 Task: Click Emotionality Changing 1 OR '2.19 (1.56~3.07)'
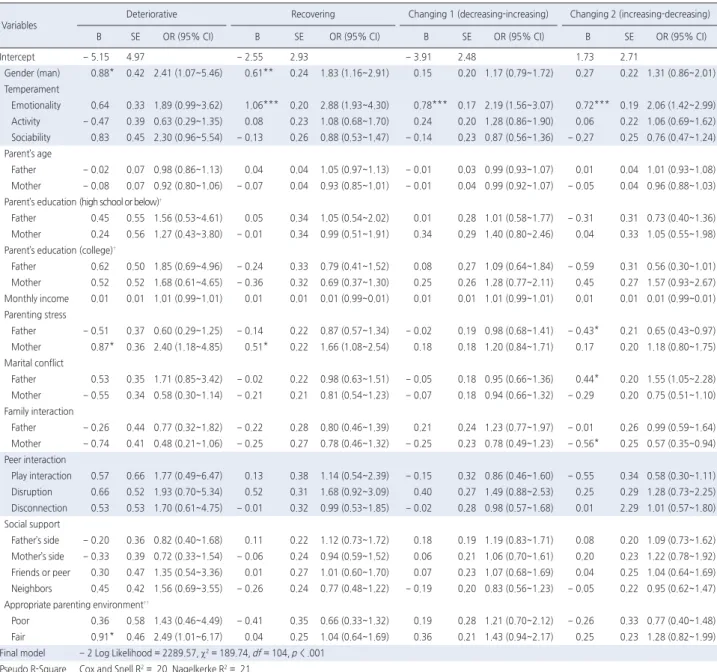(x=519, y=105)
